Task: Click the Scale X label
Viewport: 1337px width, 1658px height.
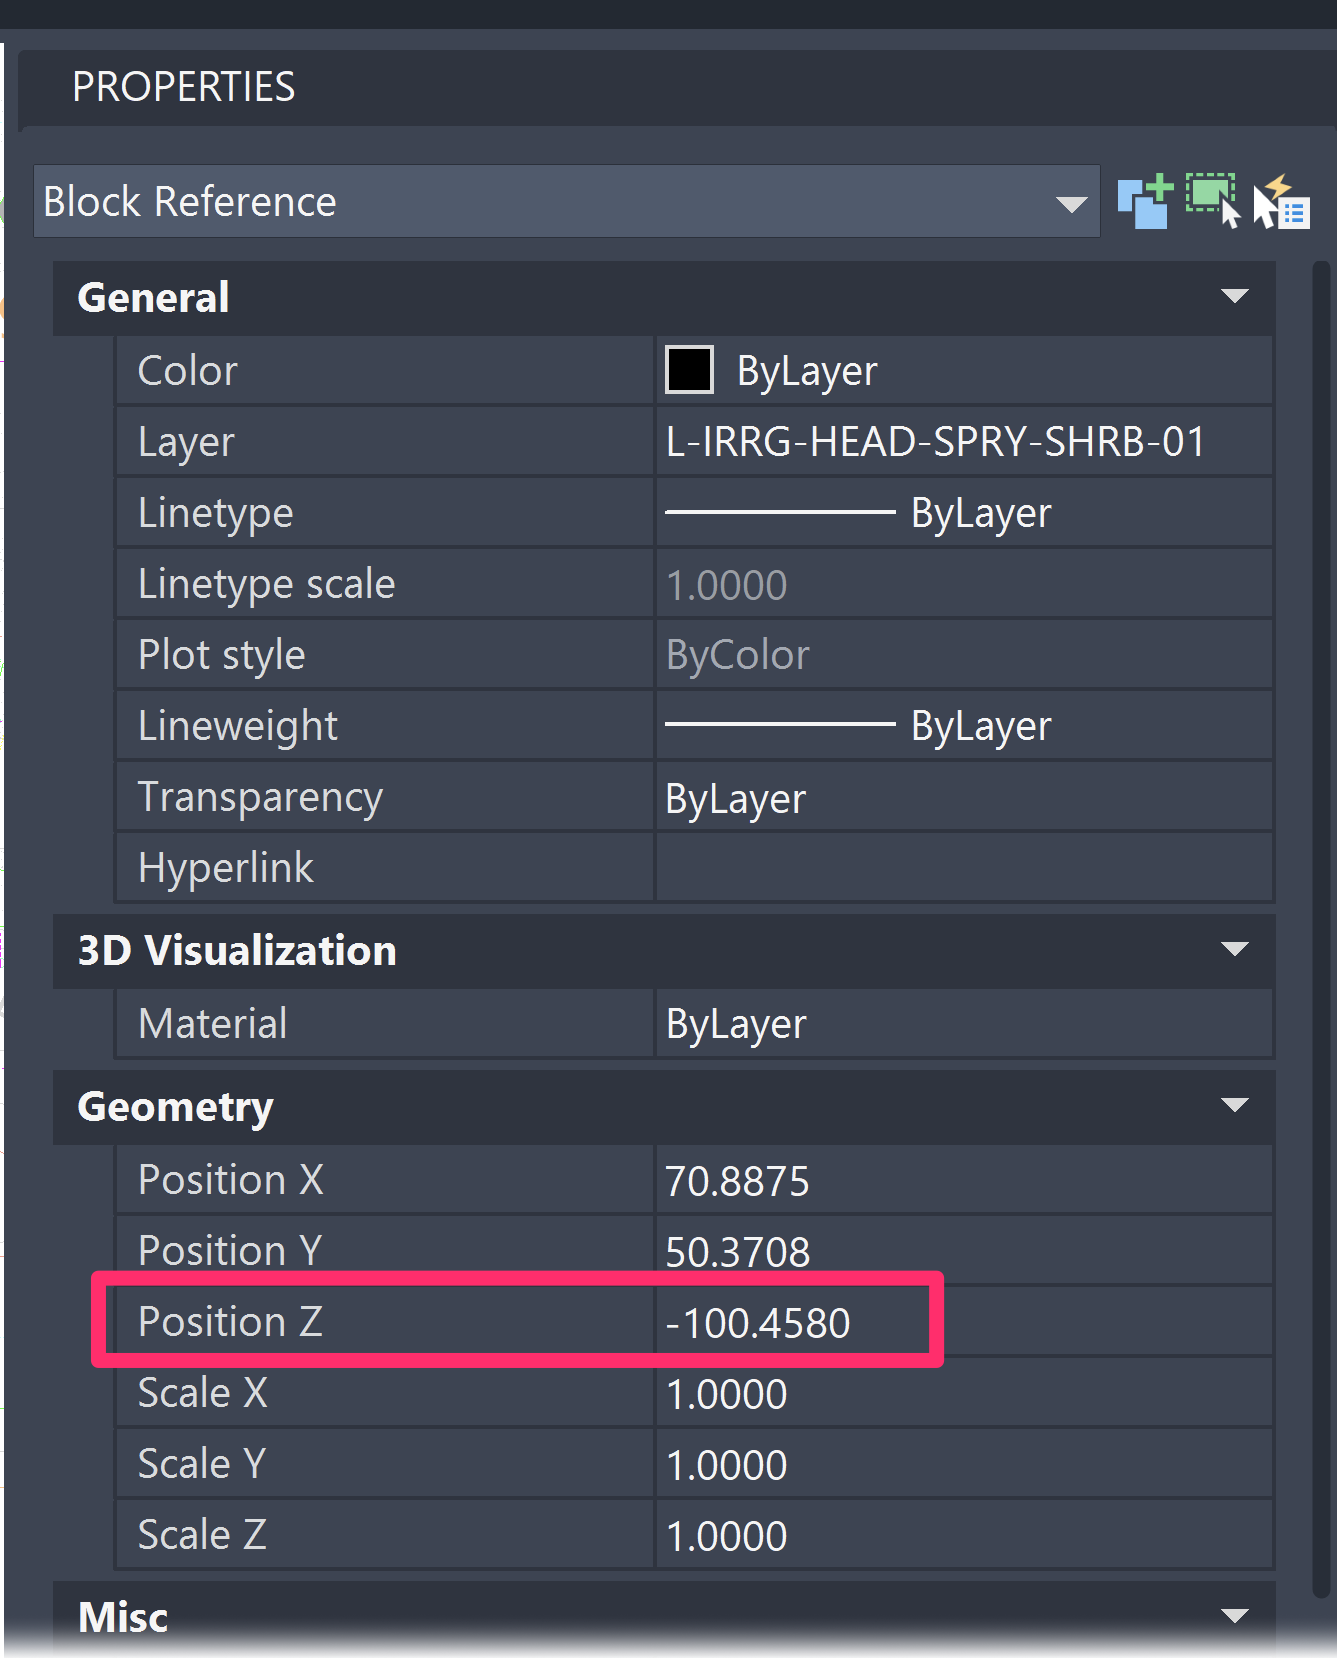Action: point(203,1393)
